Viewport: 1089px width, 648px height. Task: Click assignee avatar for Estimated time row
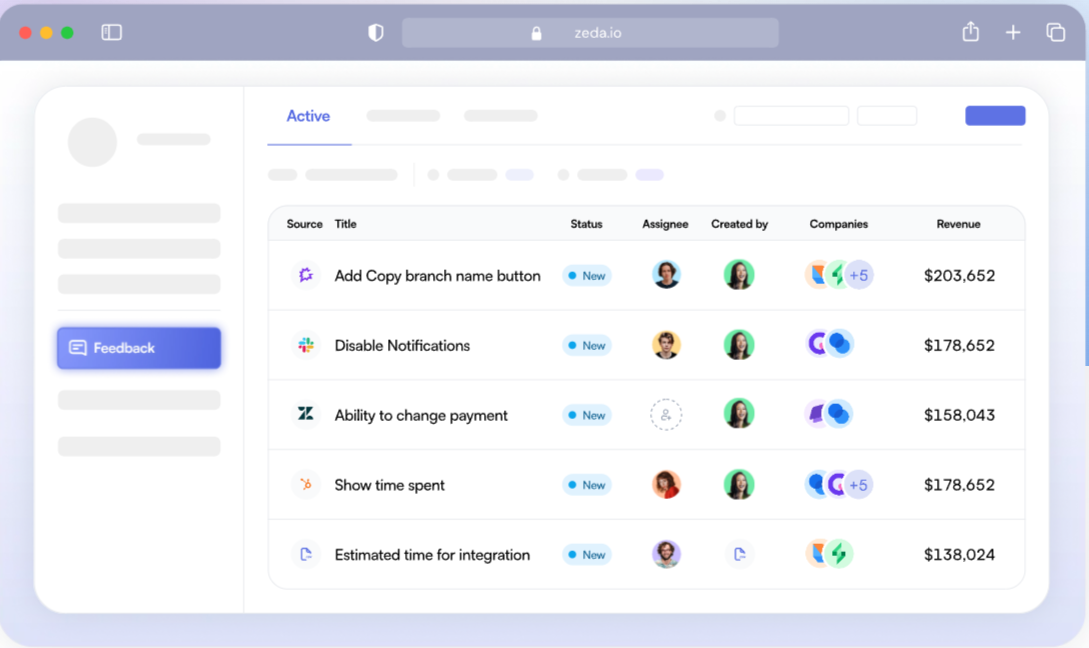tap(666, 554)
